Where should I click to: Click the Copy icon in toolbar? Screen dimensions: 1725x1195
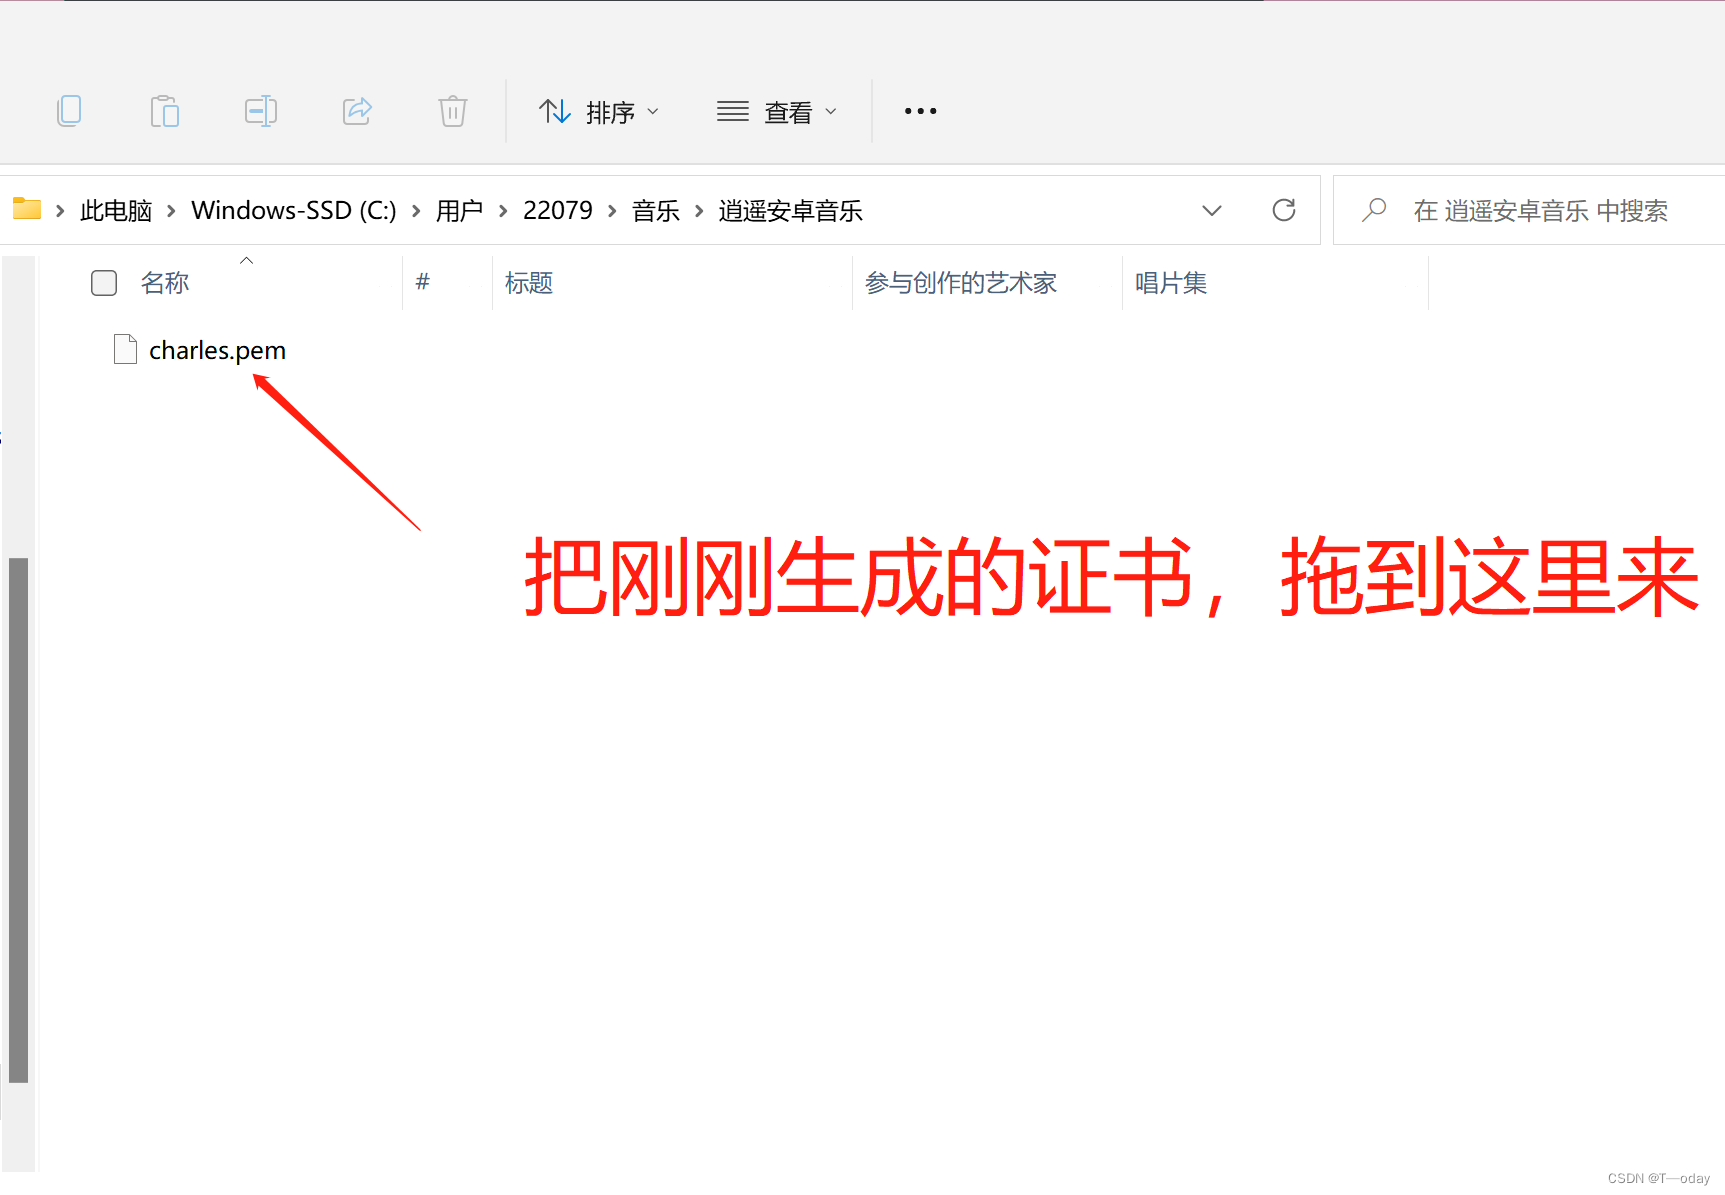pyautogui.click(x=69, y=111)
